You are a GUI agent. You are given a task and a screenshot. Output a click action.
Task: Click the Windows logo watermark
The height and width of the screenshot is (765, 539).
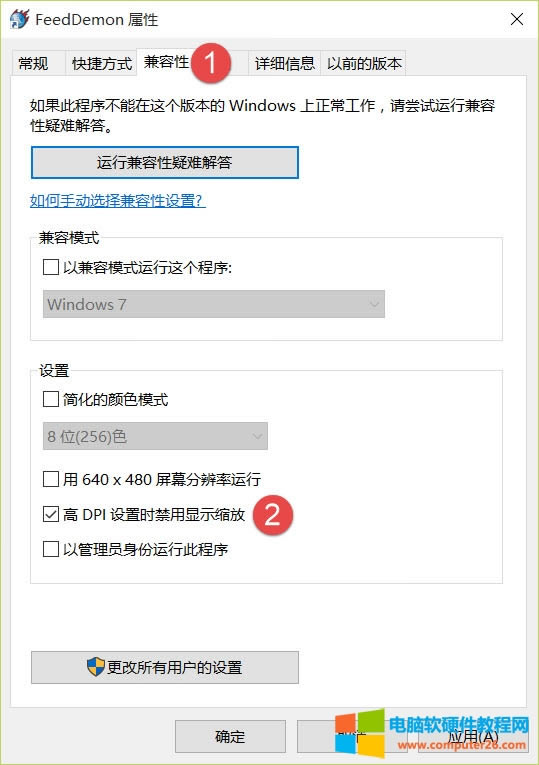(360, 733)
